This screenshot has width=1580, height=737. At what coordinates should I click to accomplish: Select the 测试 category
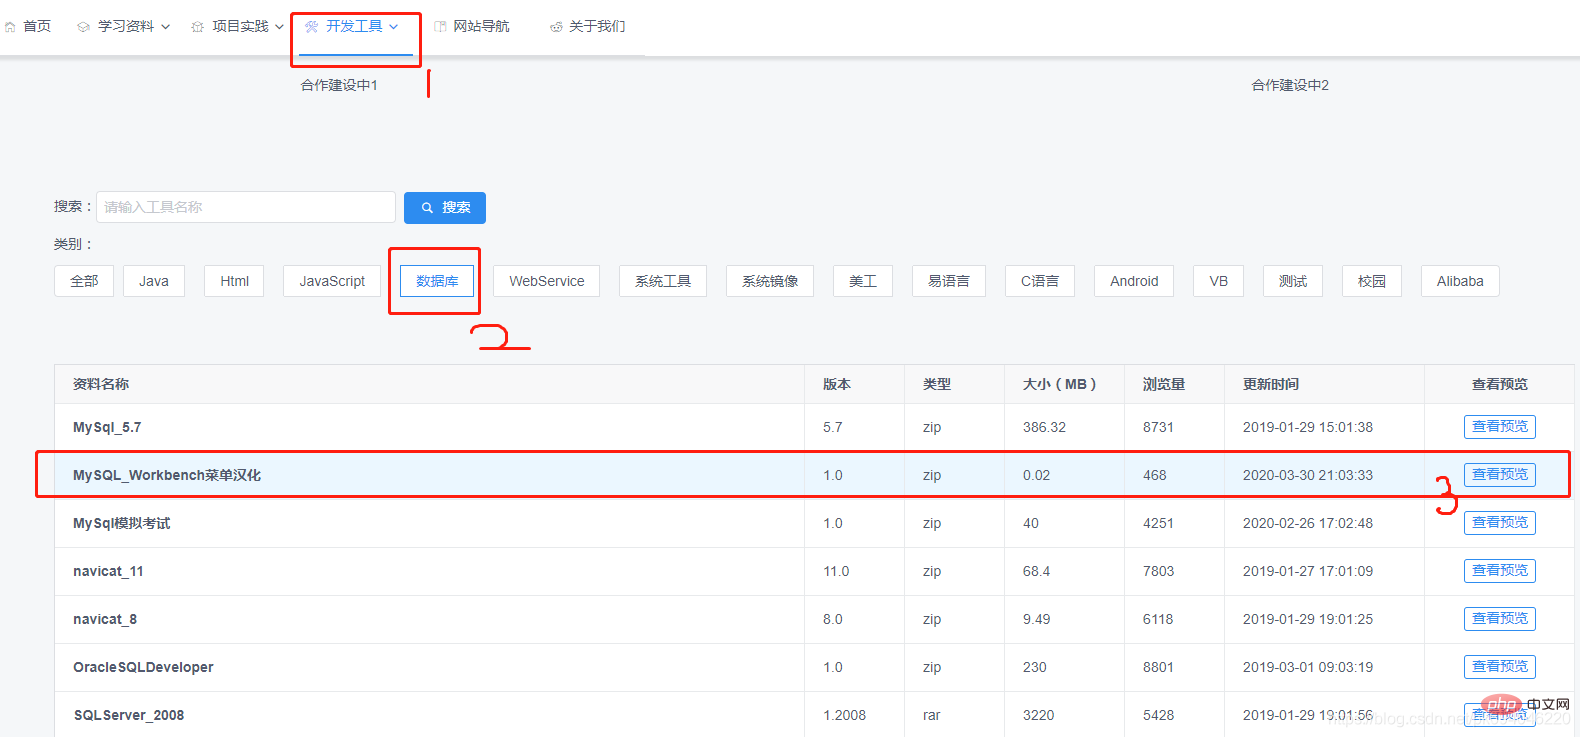[x=1293, y=281]
